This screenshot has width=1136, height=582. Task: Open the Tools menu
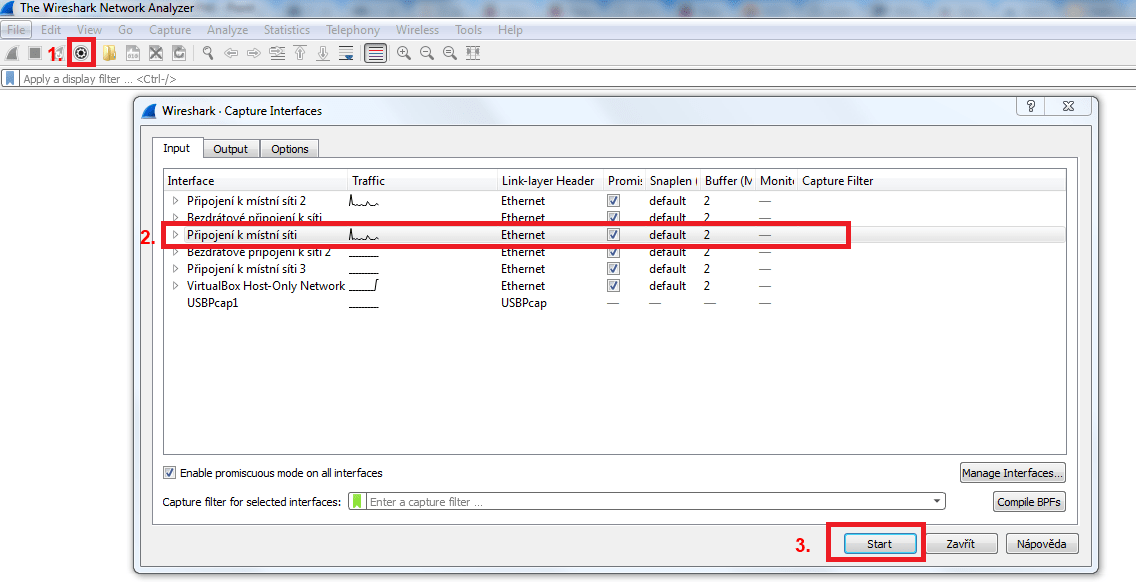[468, 30]
